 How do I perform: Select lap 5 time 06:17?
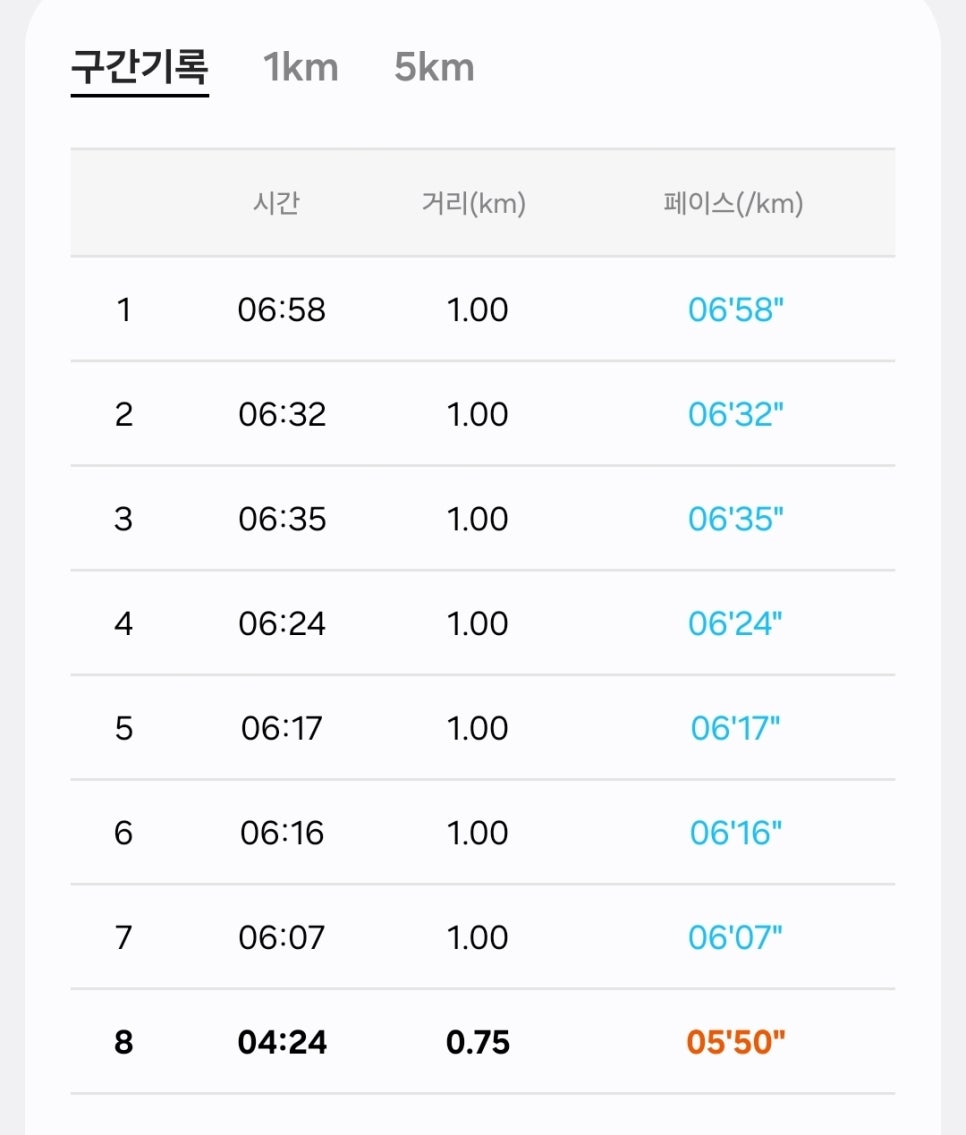tap(281, 728)
